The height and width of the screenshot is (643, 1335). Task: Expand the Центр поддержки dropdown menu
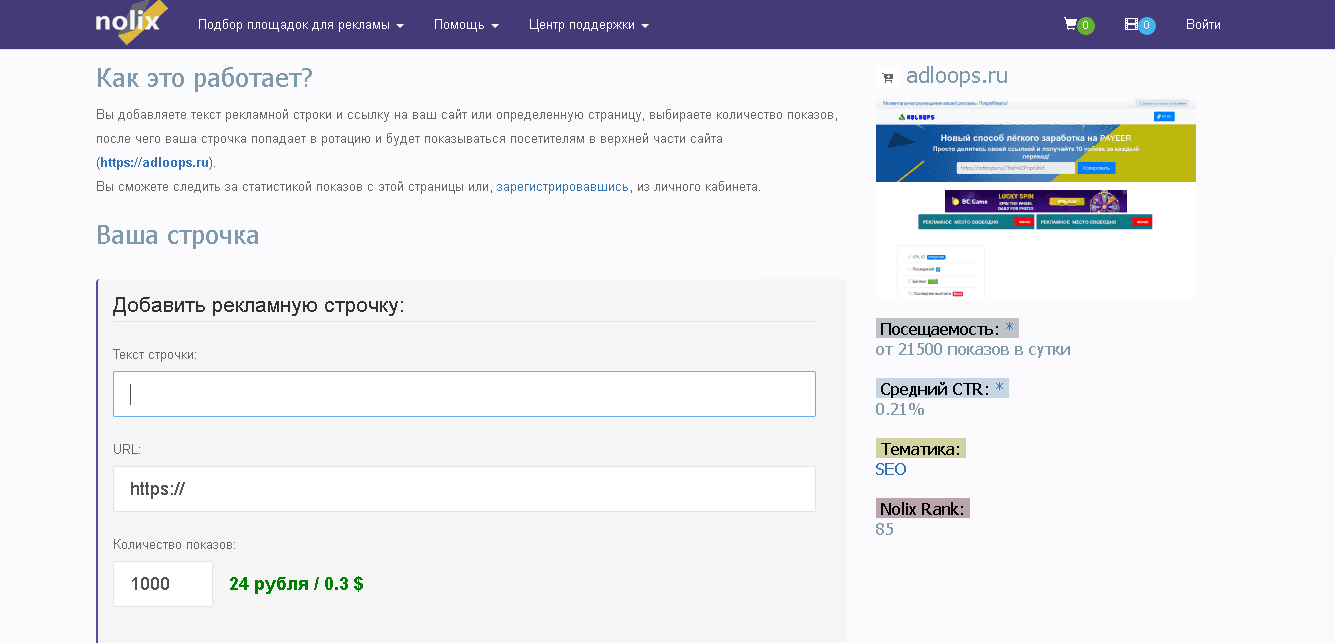(588, 25)
